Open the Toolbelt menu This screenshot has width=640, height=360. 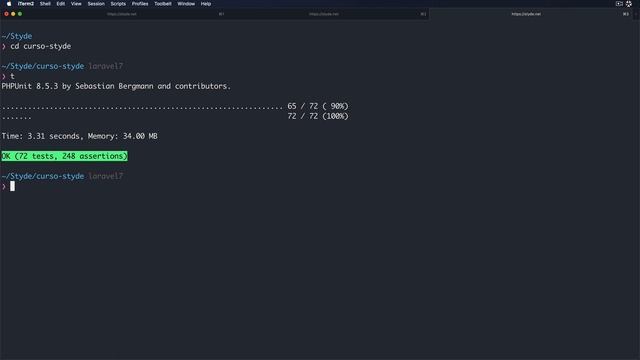[x=163, y=4]
